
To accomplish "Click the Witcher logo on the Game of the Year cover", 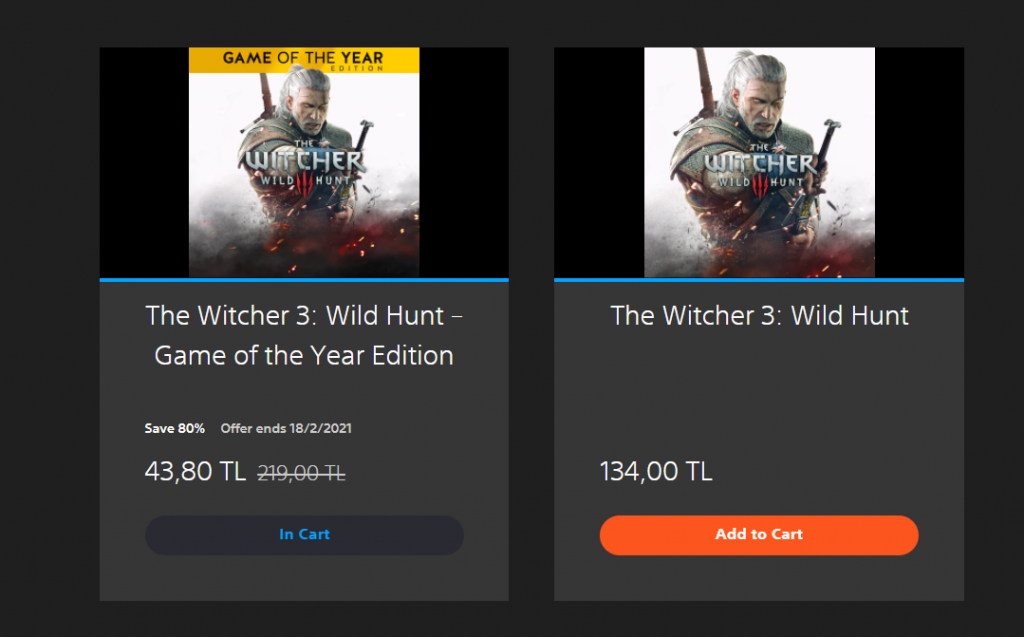I will [x=304, y=163].
